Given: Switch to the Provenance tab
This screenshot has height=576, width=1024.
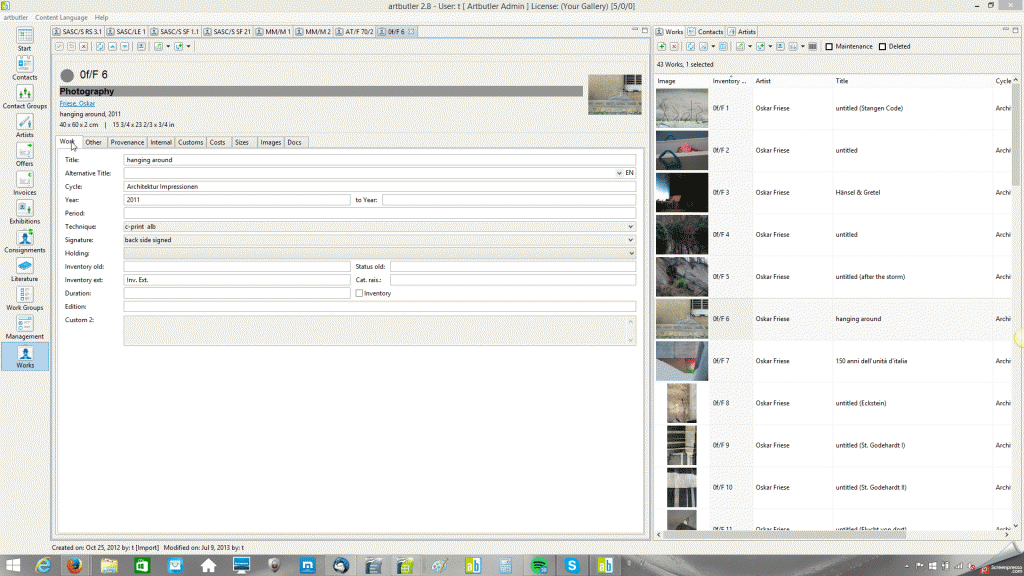Looking at the screenshot, I should pos(127,142).
